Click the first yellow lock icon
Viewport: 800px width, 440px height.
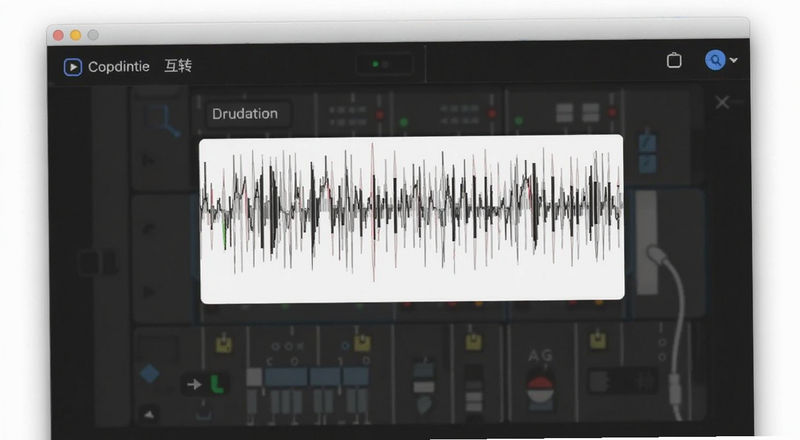[x=223, y=345]
